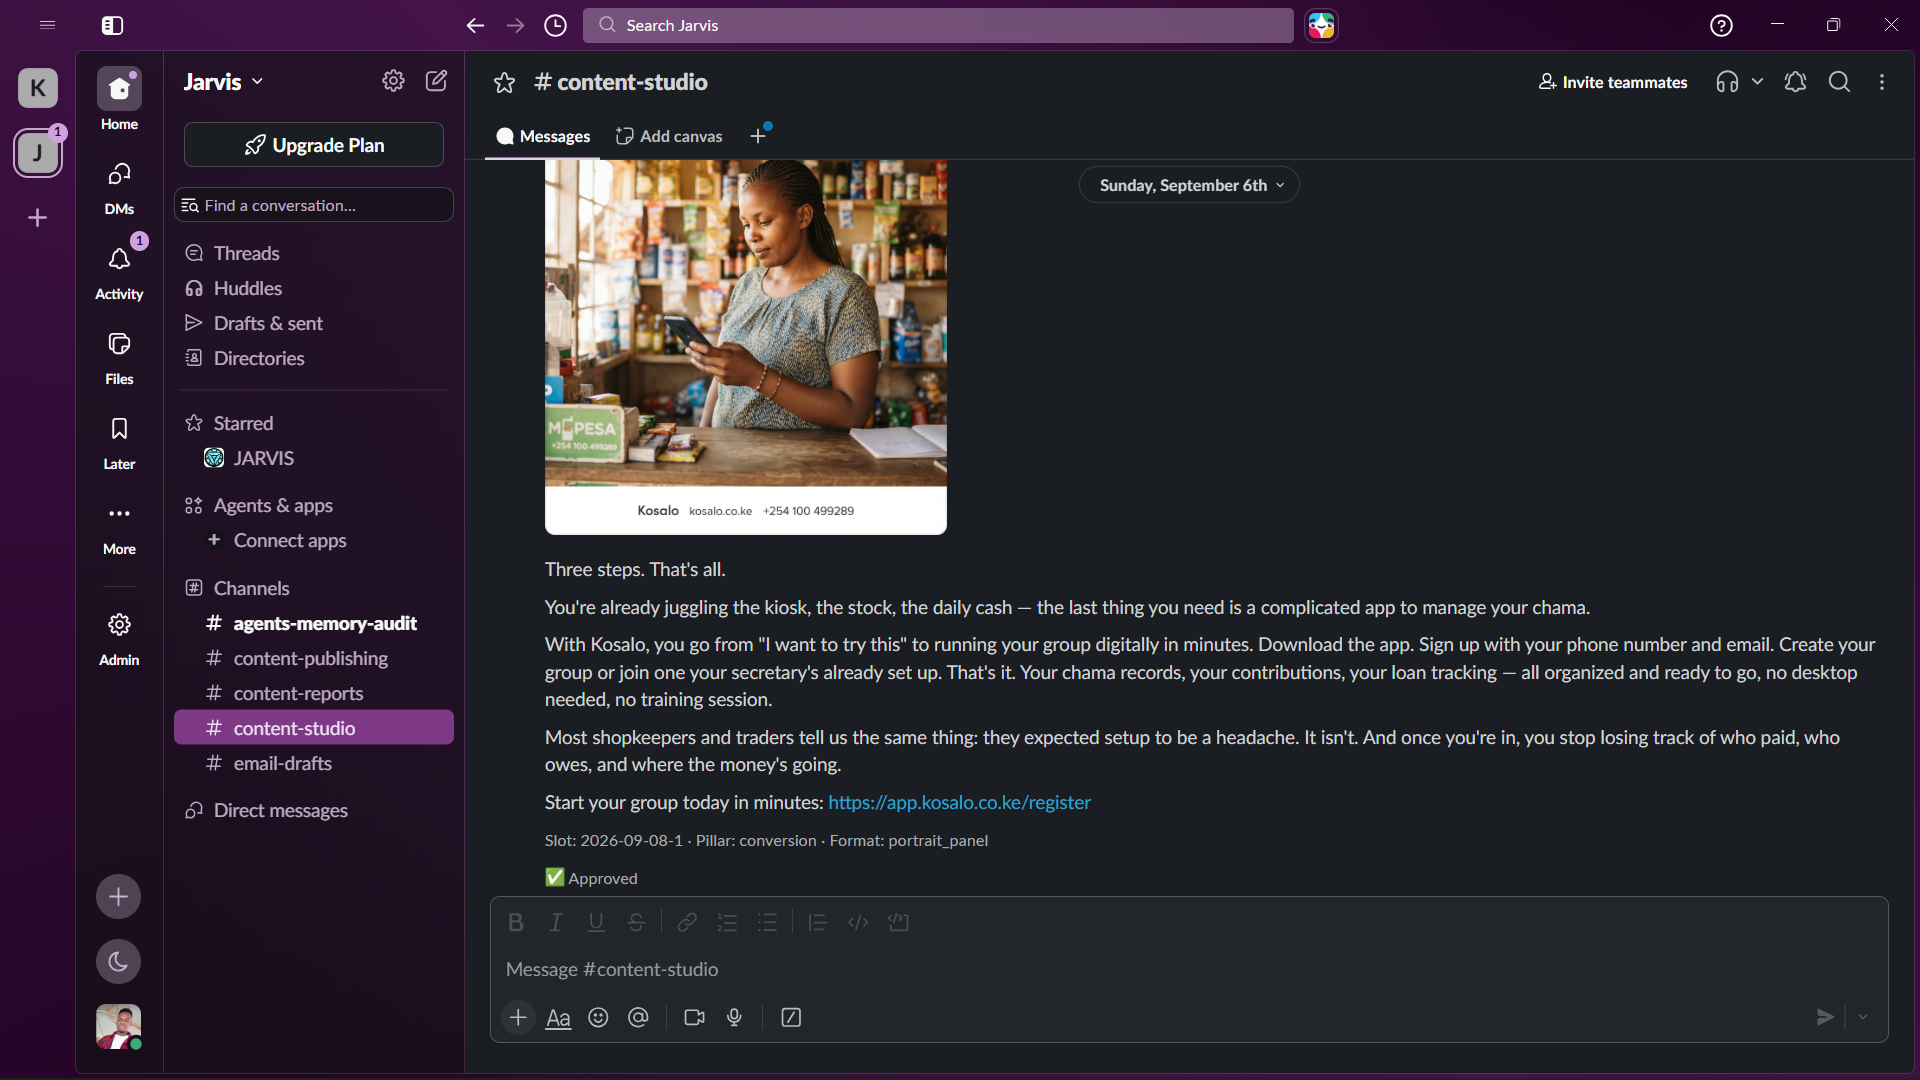Toggle strikethrough formatting in composer
The width and height of the screenshot is (1920, 1080).
tap(636, 922)
